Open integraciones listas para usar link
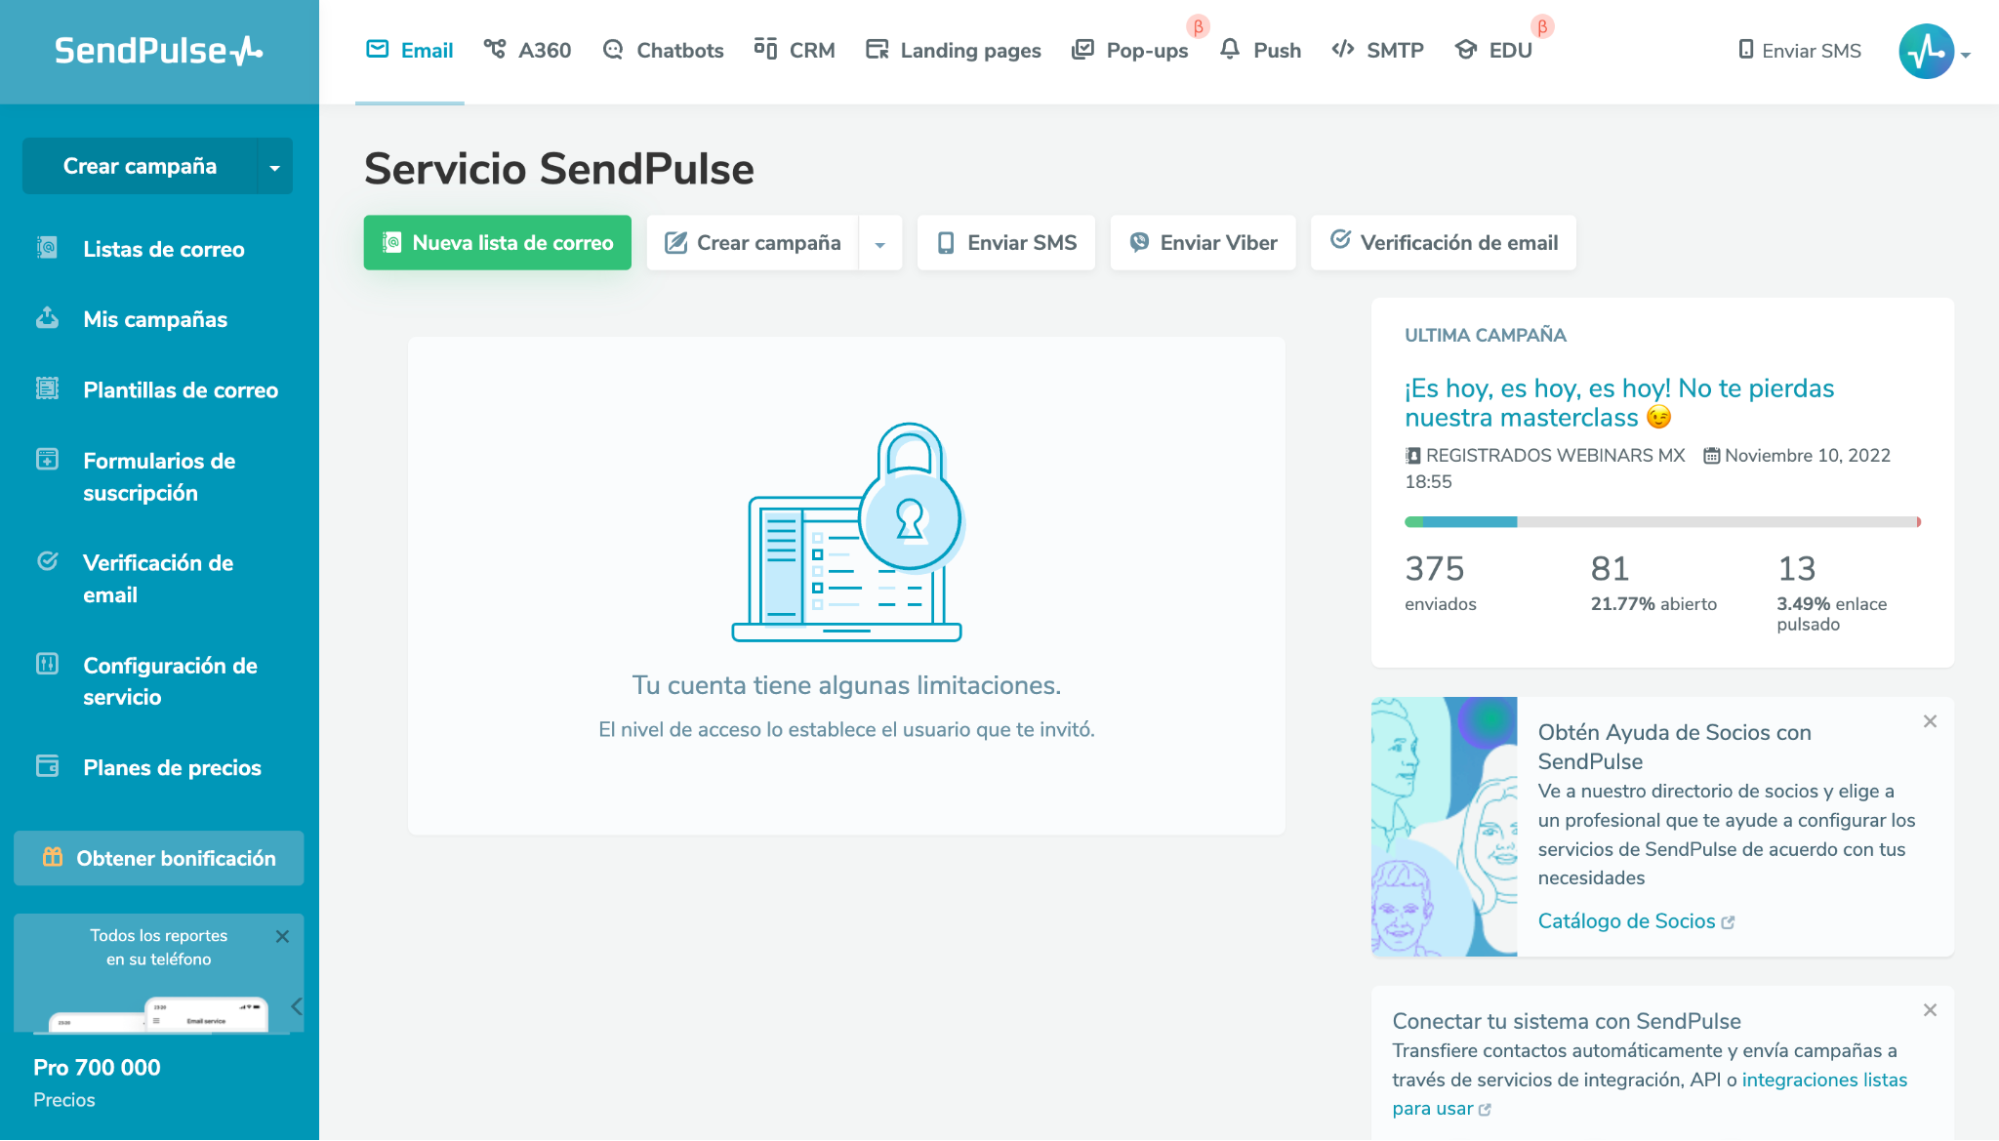 (x=1824, y=1080)
